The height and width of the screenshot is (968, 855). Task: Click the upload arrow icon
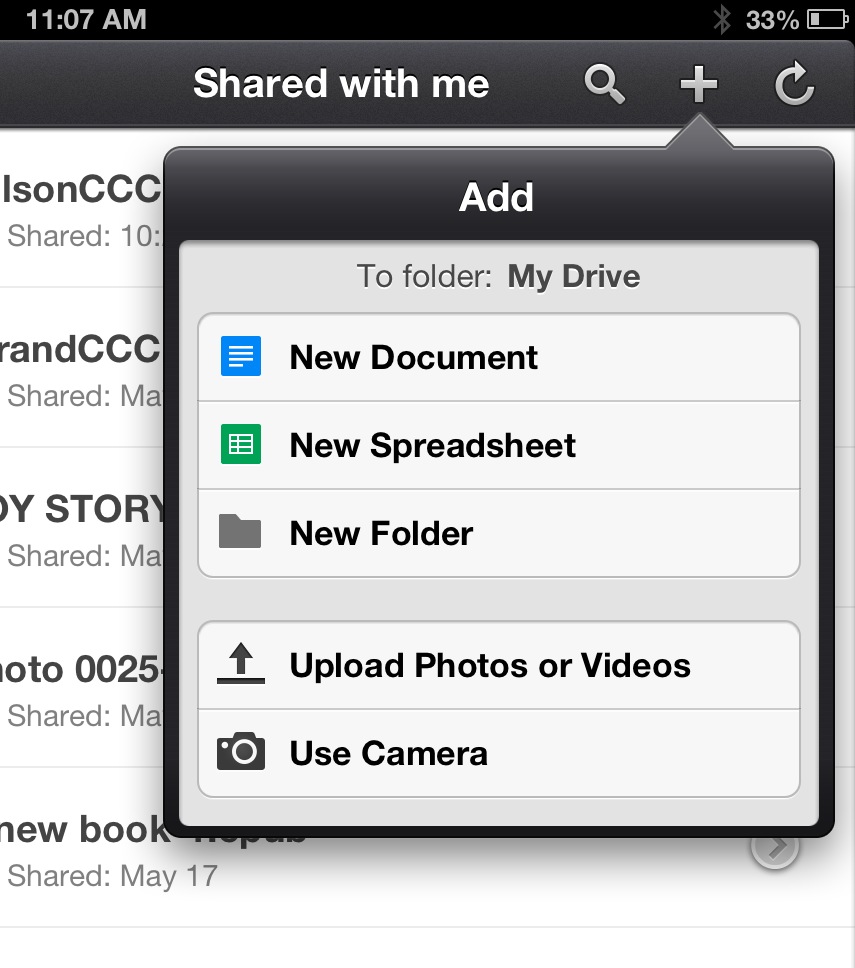click(x=241, y=664)
